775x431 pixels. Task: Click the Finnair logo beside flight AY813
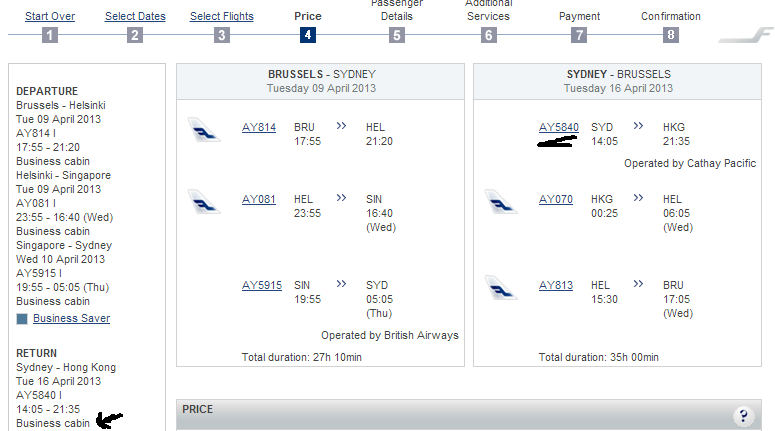pos(501,287)
